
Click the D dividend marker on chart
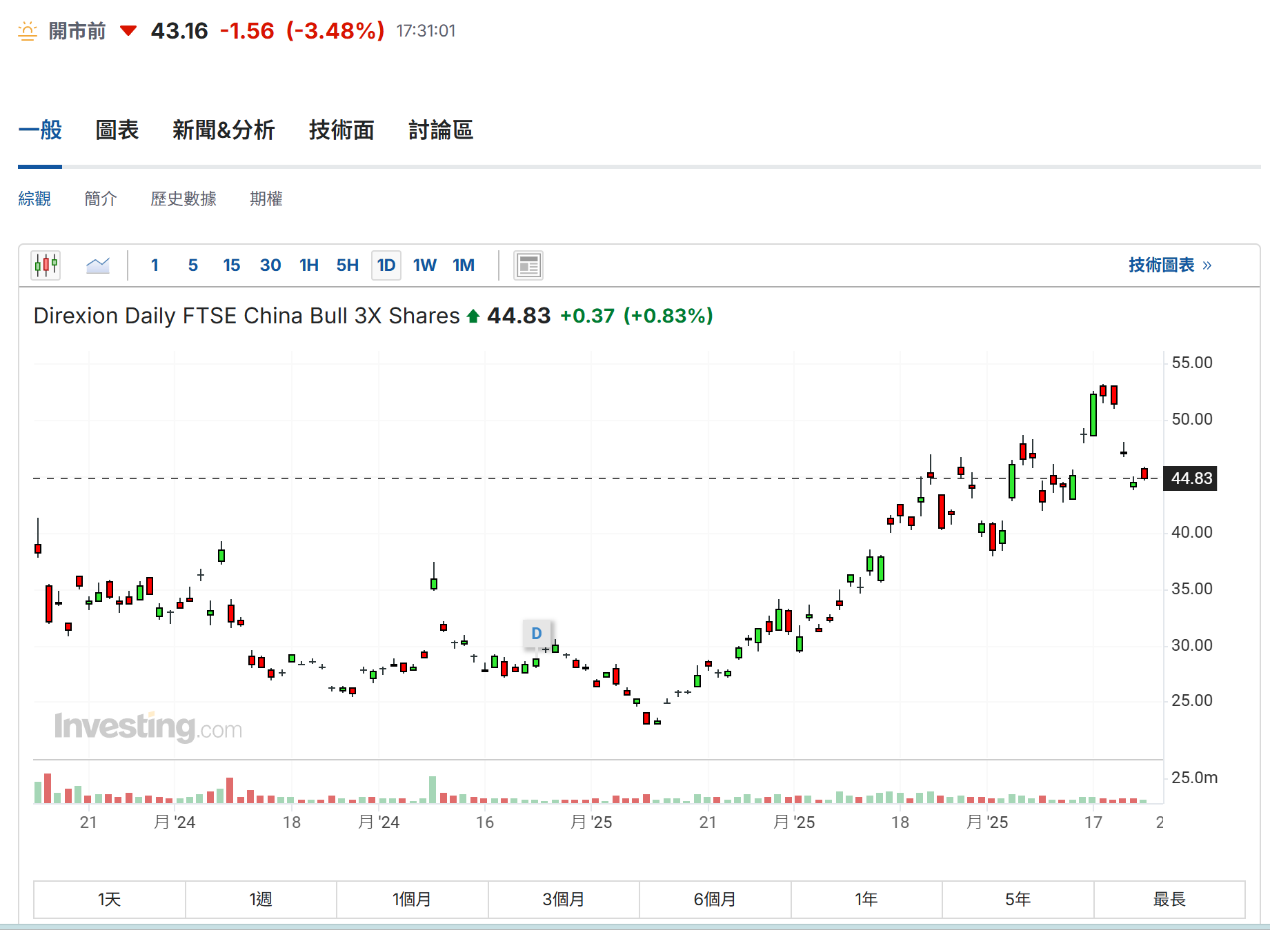536,633
